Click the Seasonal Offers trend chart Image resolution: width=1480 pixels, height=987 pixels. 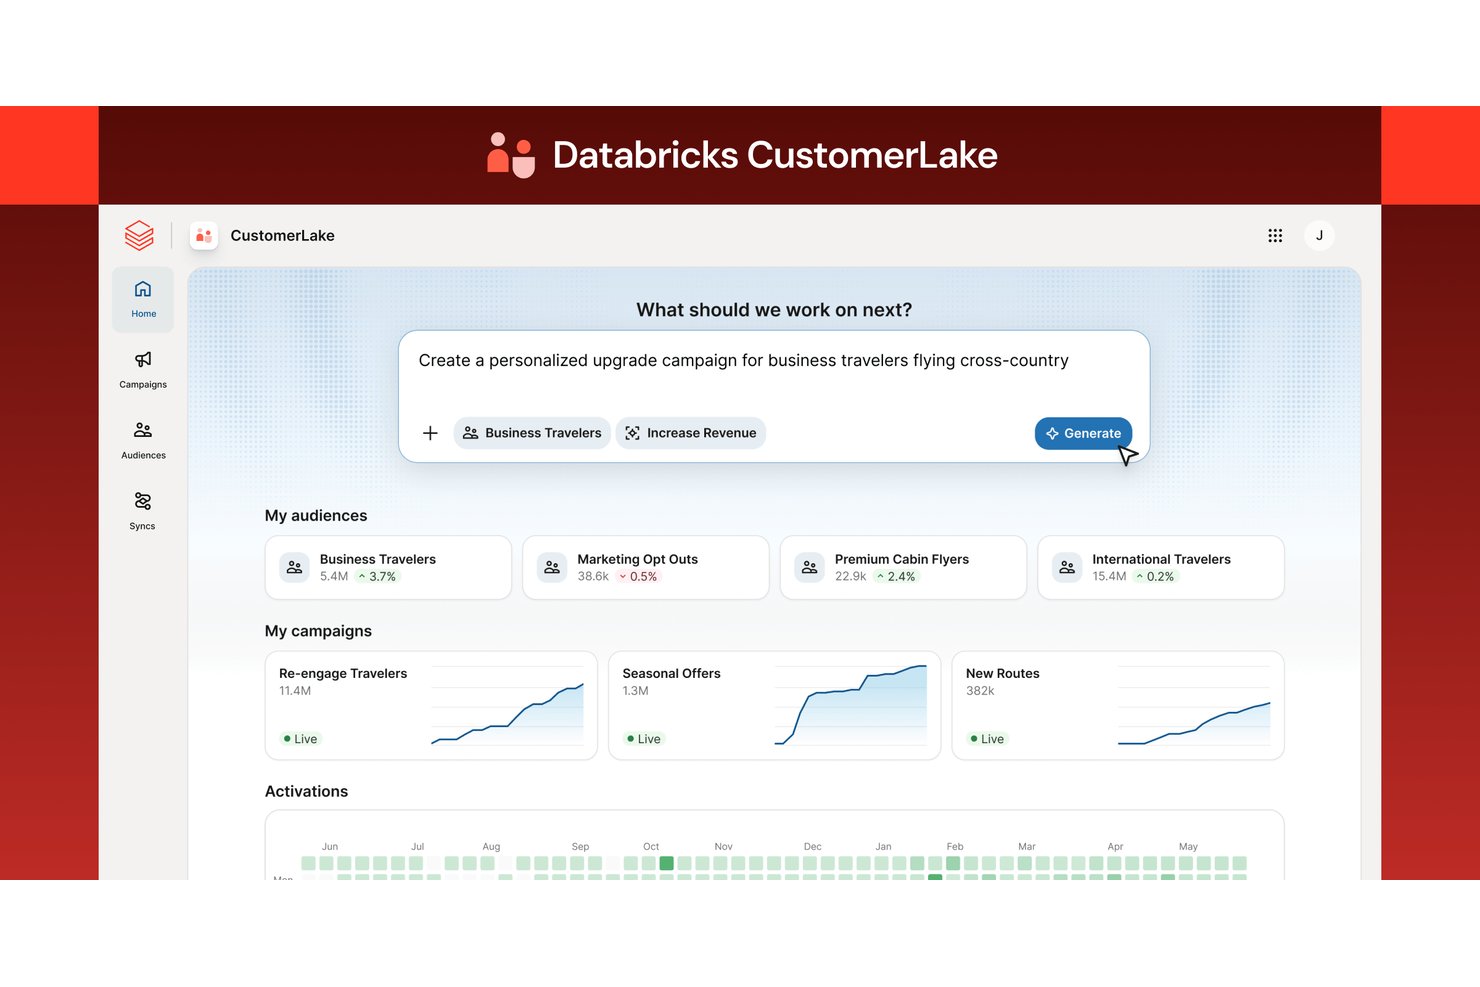[x=851, y=707]
